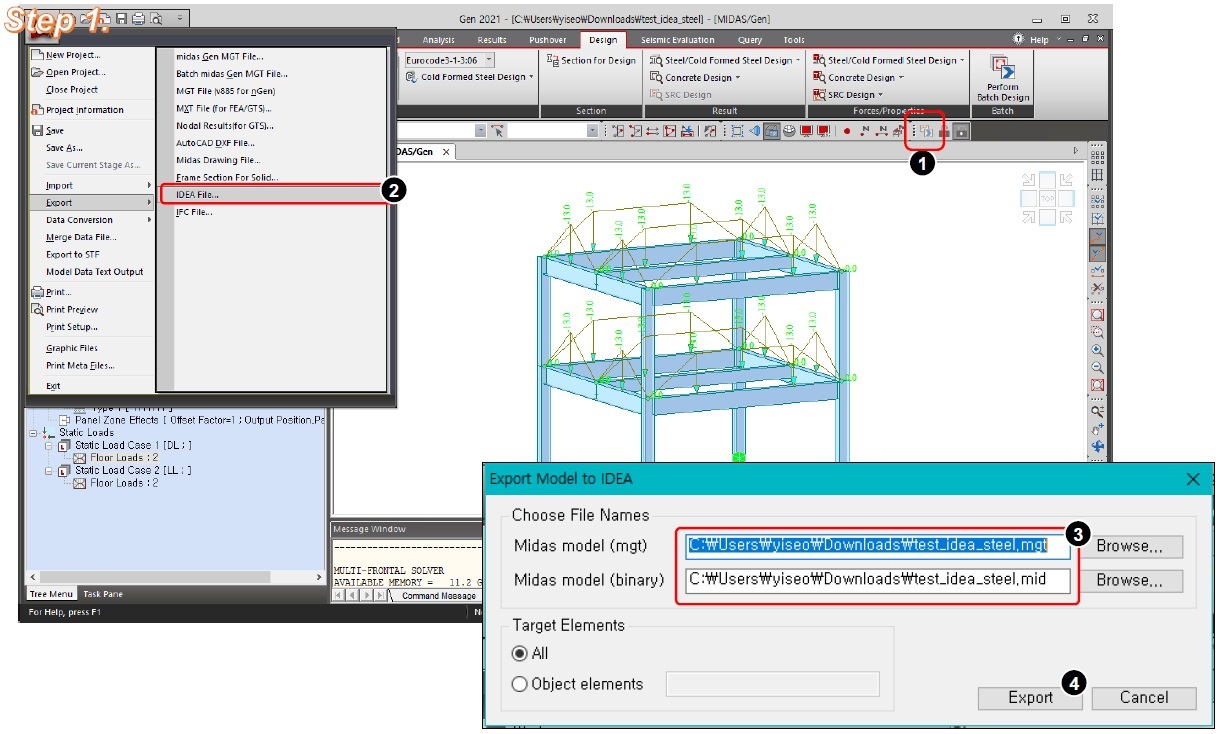Click Project Information in File menu
This screenshot has height=734, width=1220.
(x=84, y=110)
